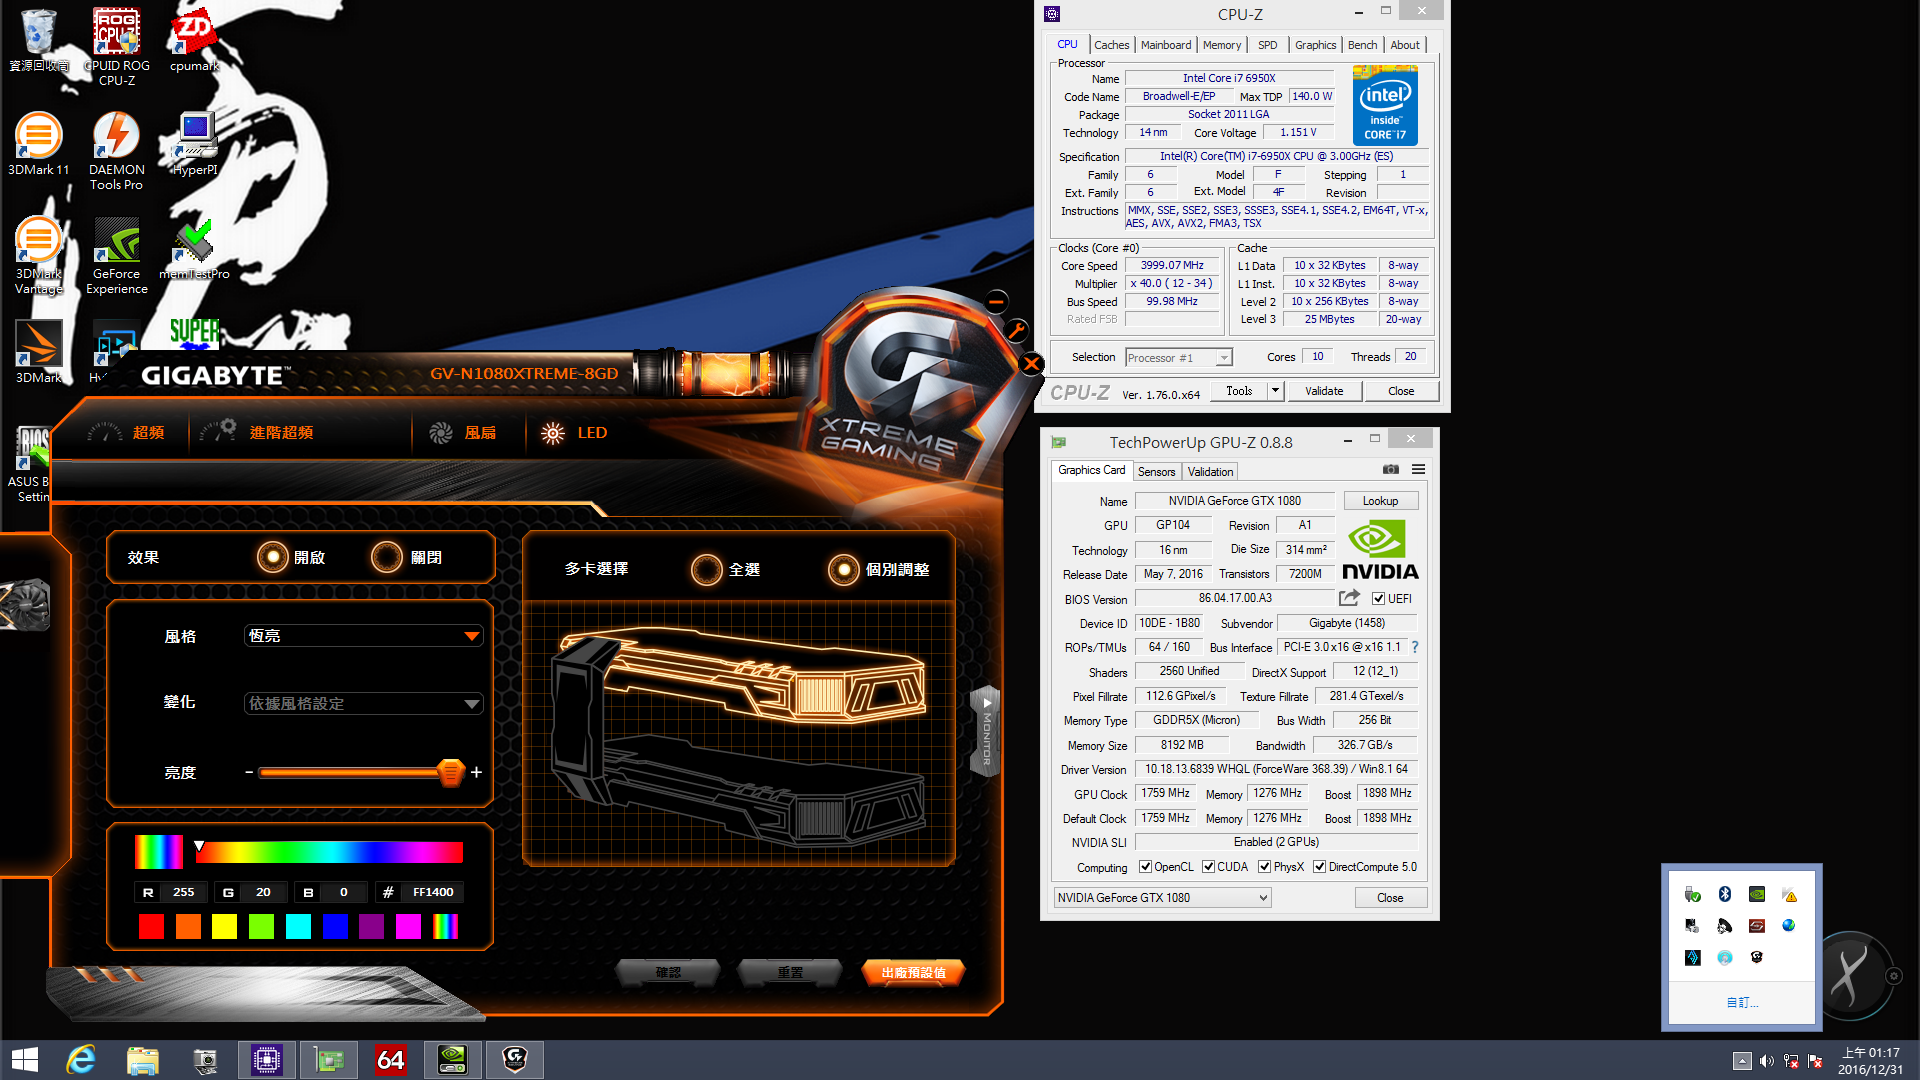
Task: Click the taskbar clock showing 01:17
Action: click(1869, 1061)
